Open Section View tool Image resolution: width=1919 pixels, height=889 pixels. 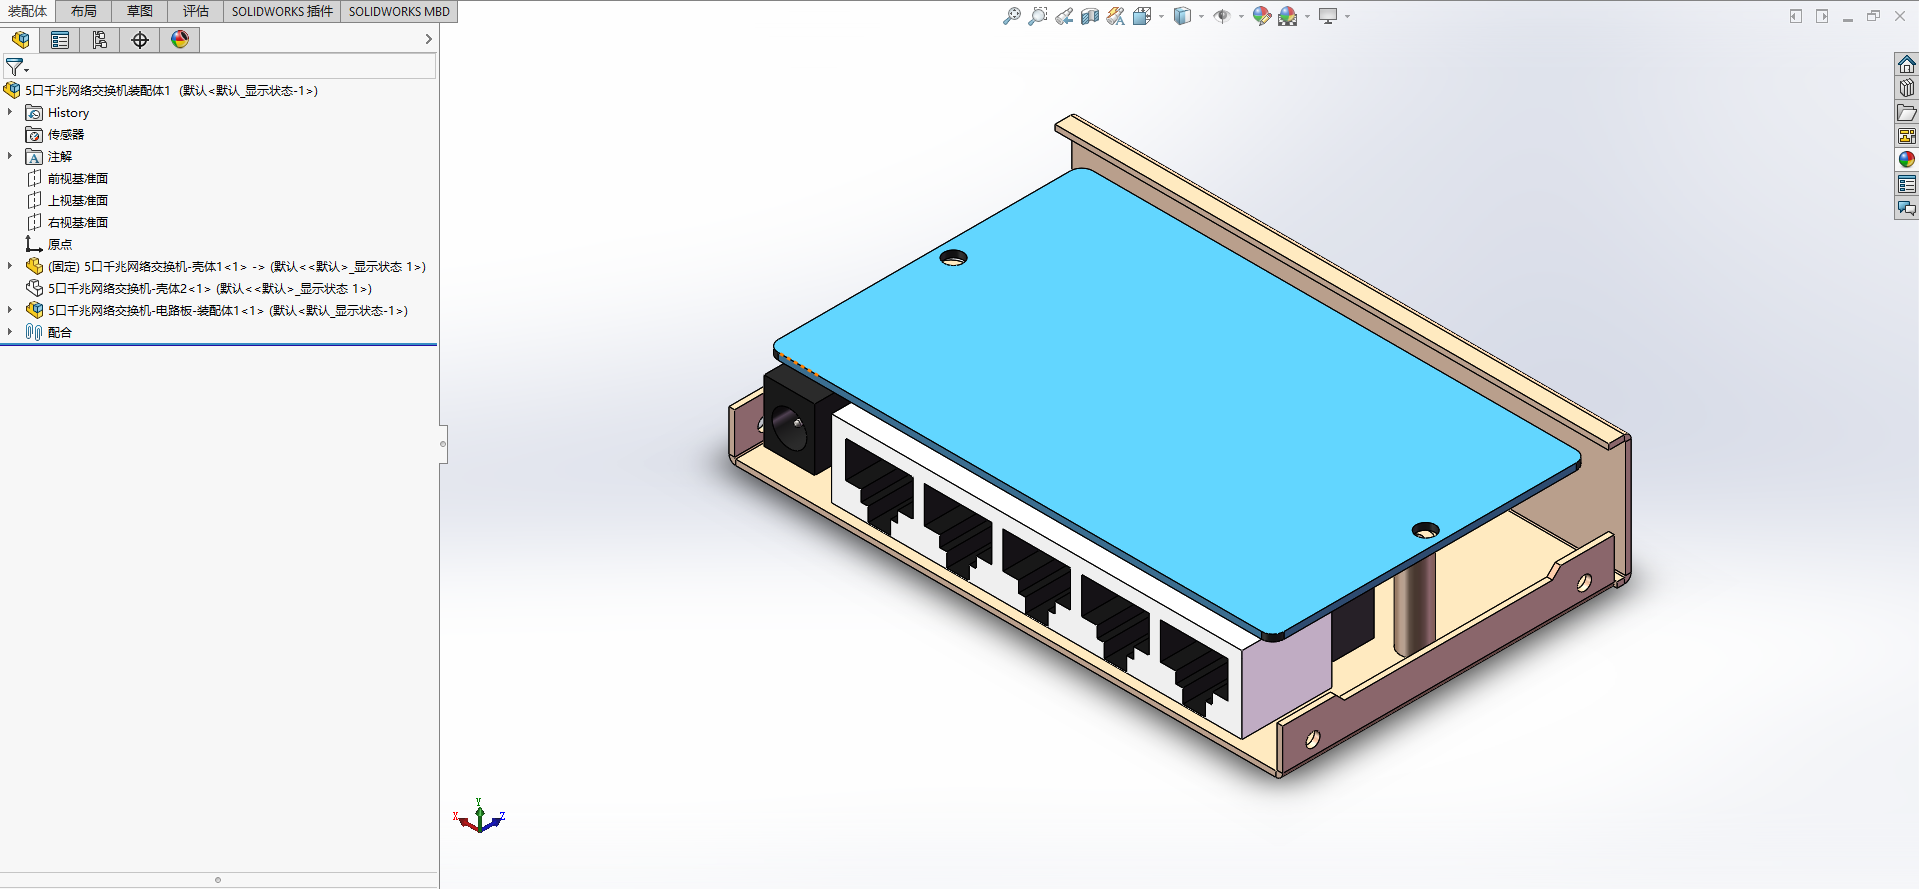tap(1090, 16)
